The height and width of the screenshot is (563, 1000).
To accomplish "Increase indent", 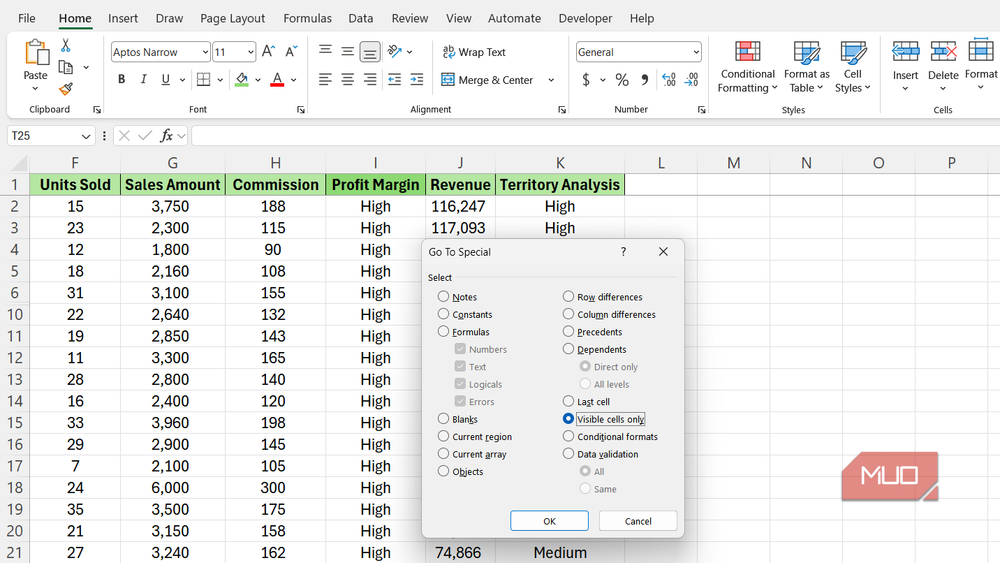I will 417,80.
